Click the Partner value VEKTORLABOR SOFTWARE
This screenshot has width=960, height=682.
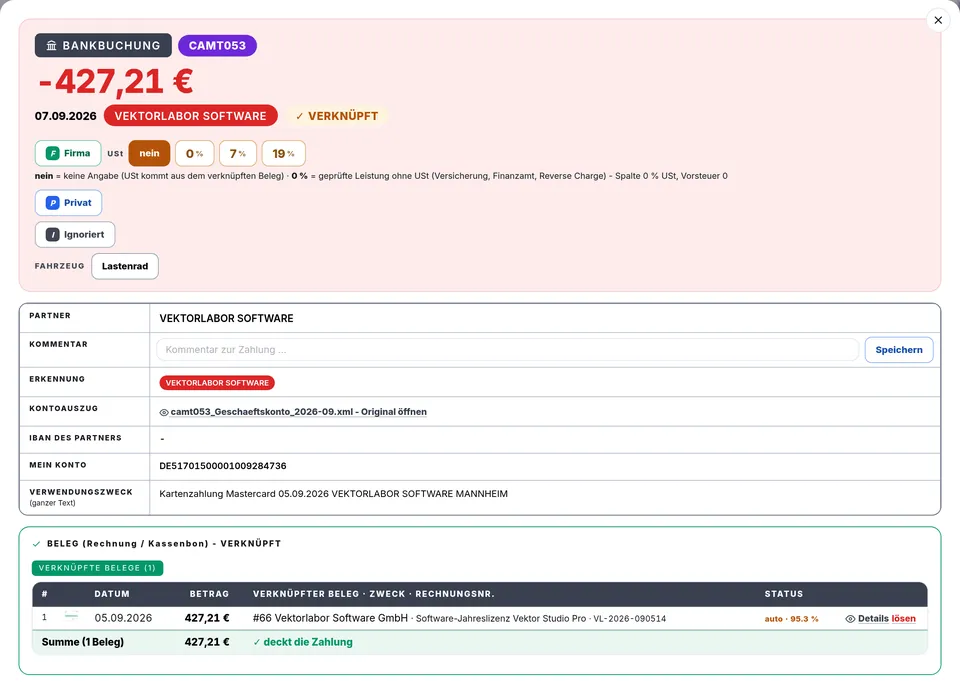pos(227,318)
